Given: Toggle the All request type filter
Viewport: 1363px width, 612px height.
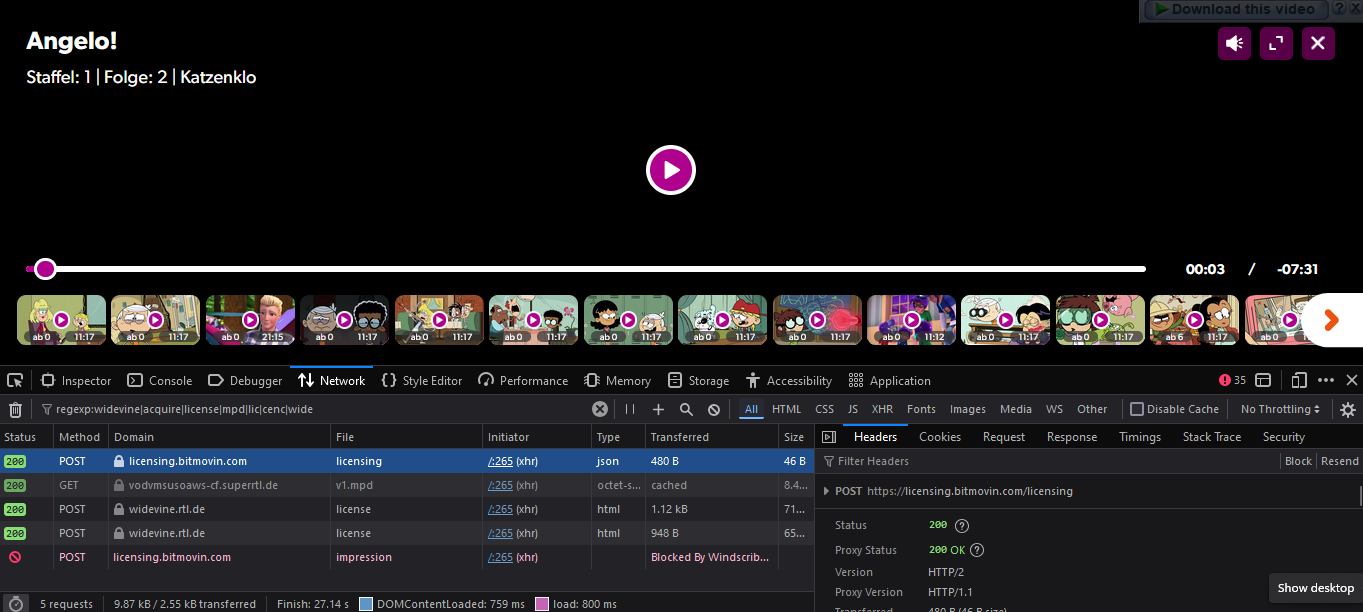Looking at the screenshot, I should point(752,409).
